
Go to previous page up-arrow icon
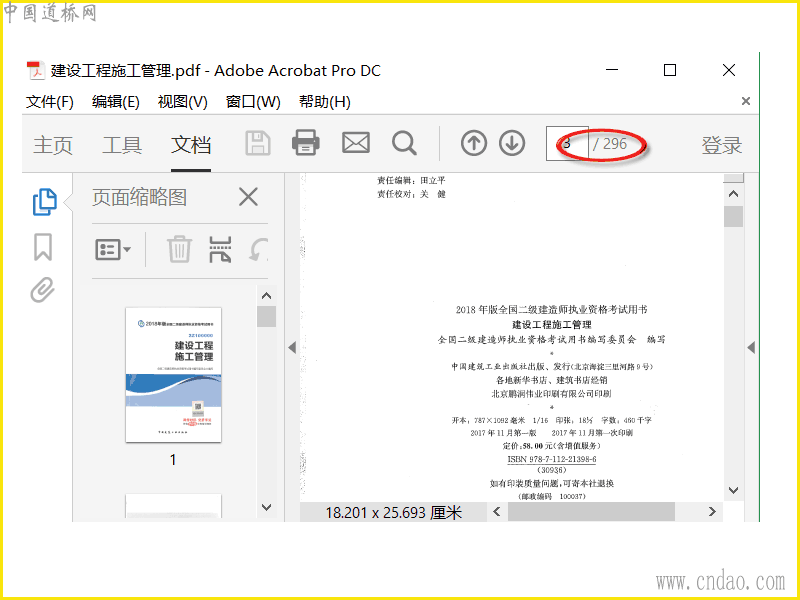tap(473, 143)
